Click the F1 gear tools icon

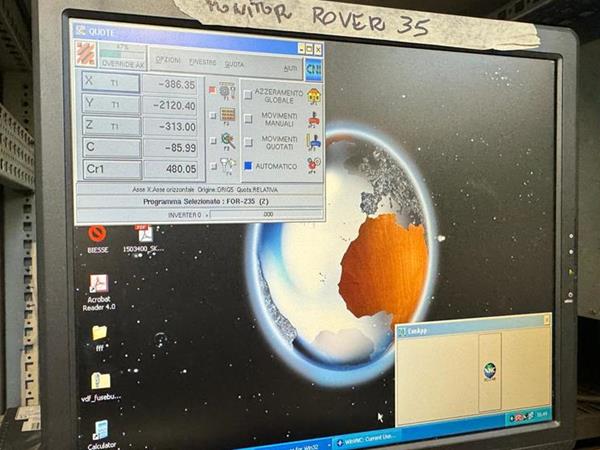(x=227, y=90)
